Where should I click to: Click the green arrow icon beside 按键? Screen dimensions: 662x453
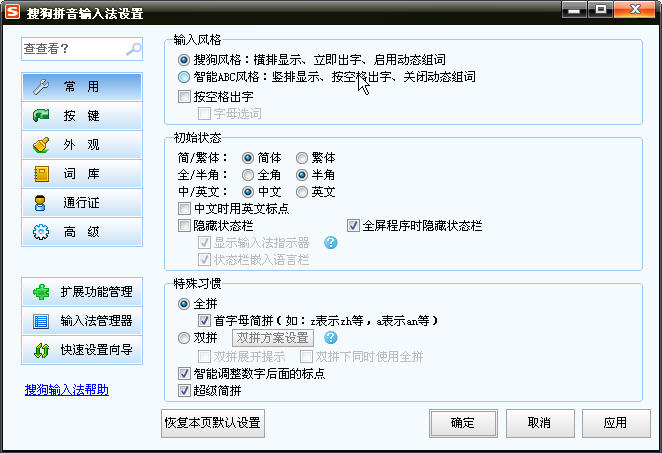tap(41, 116)
